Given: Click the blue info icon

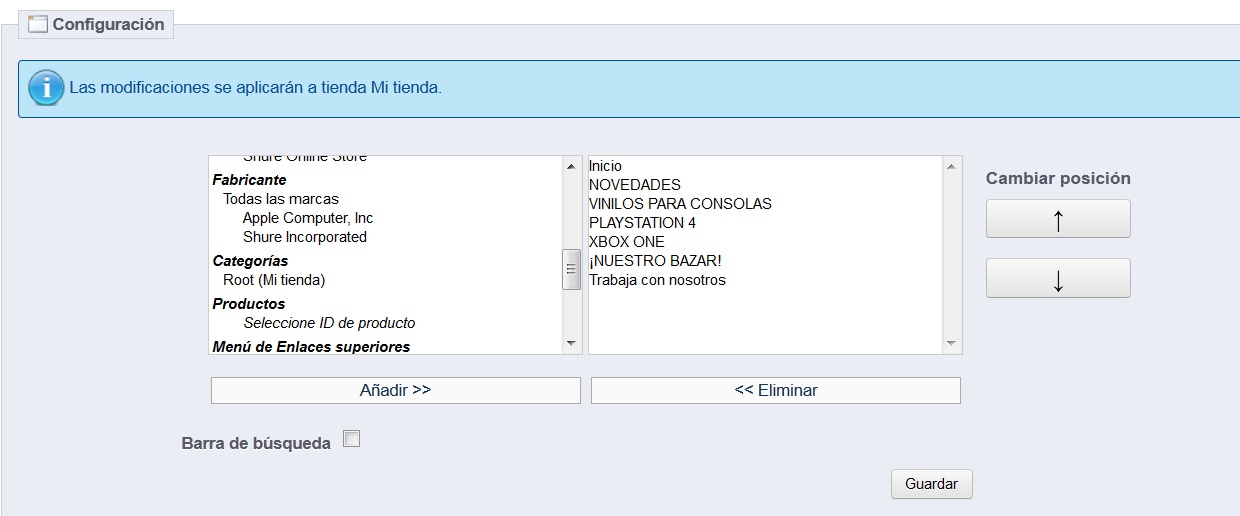Looking at the screenshot, I should [46, 88].
